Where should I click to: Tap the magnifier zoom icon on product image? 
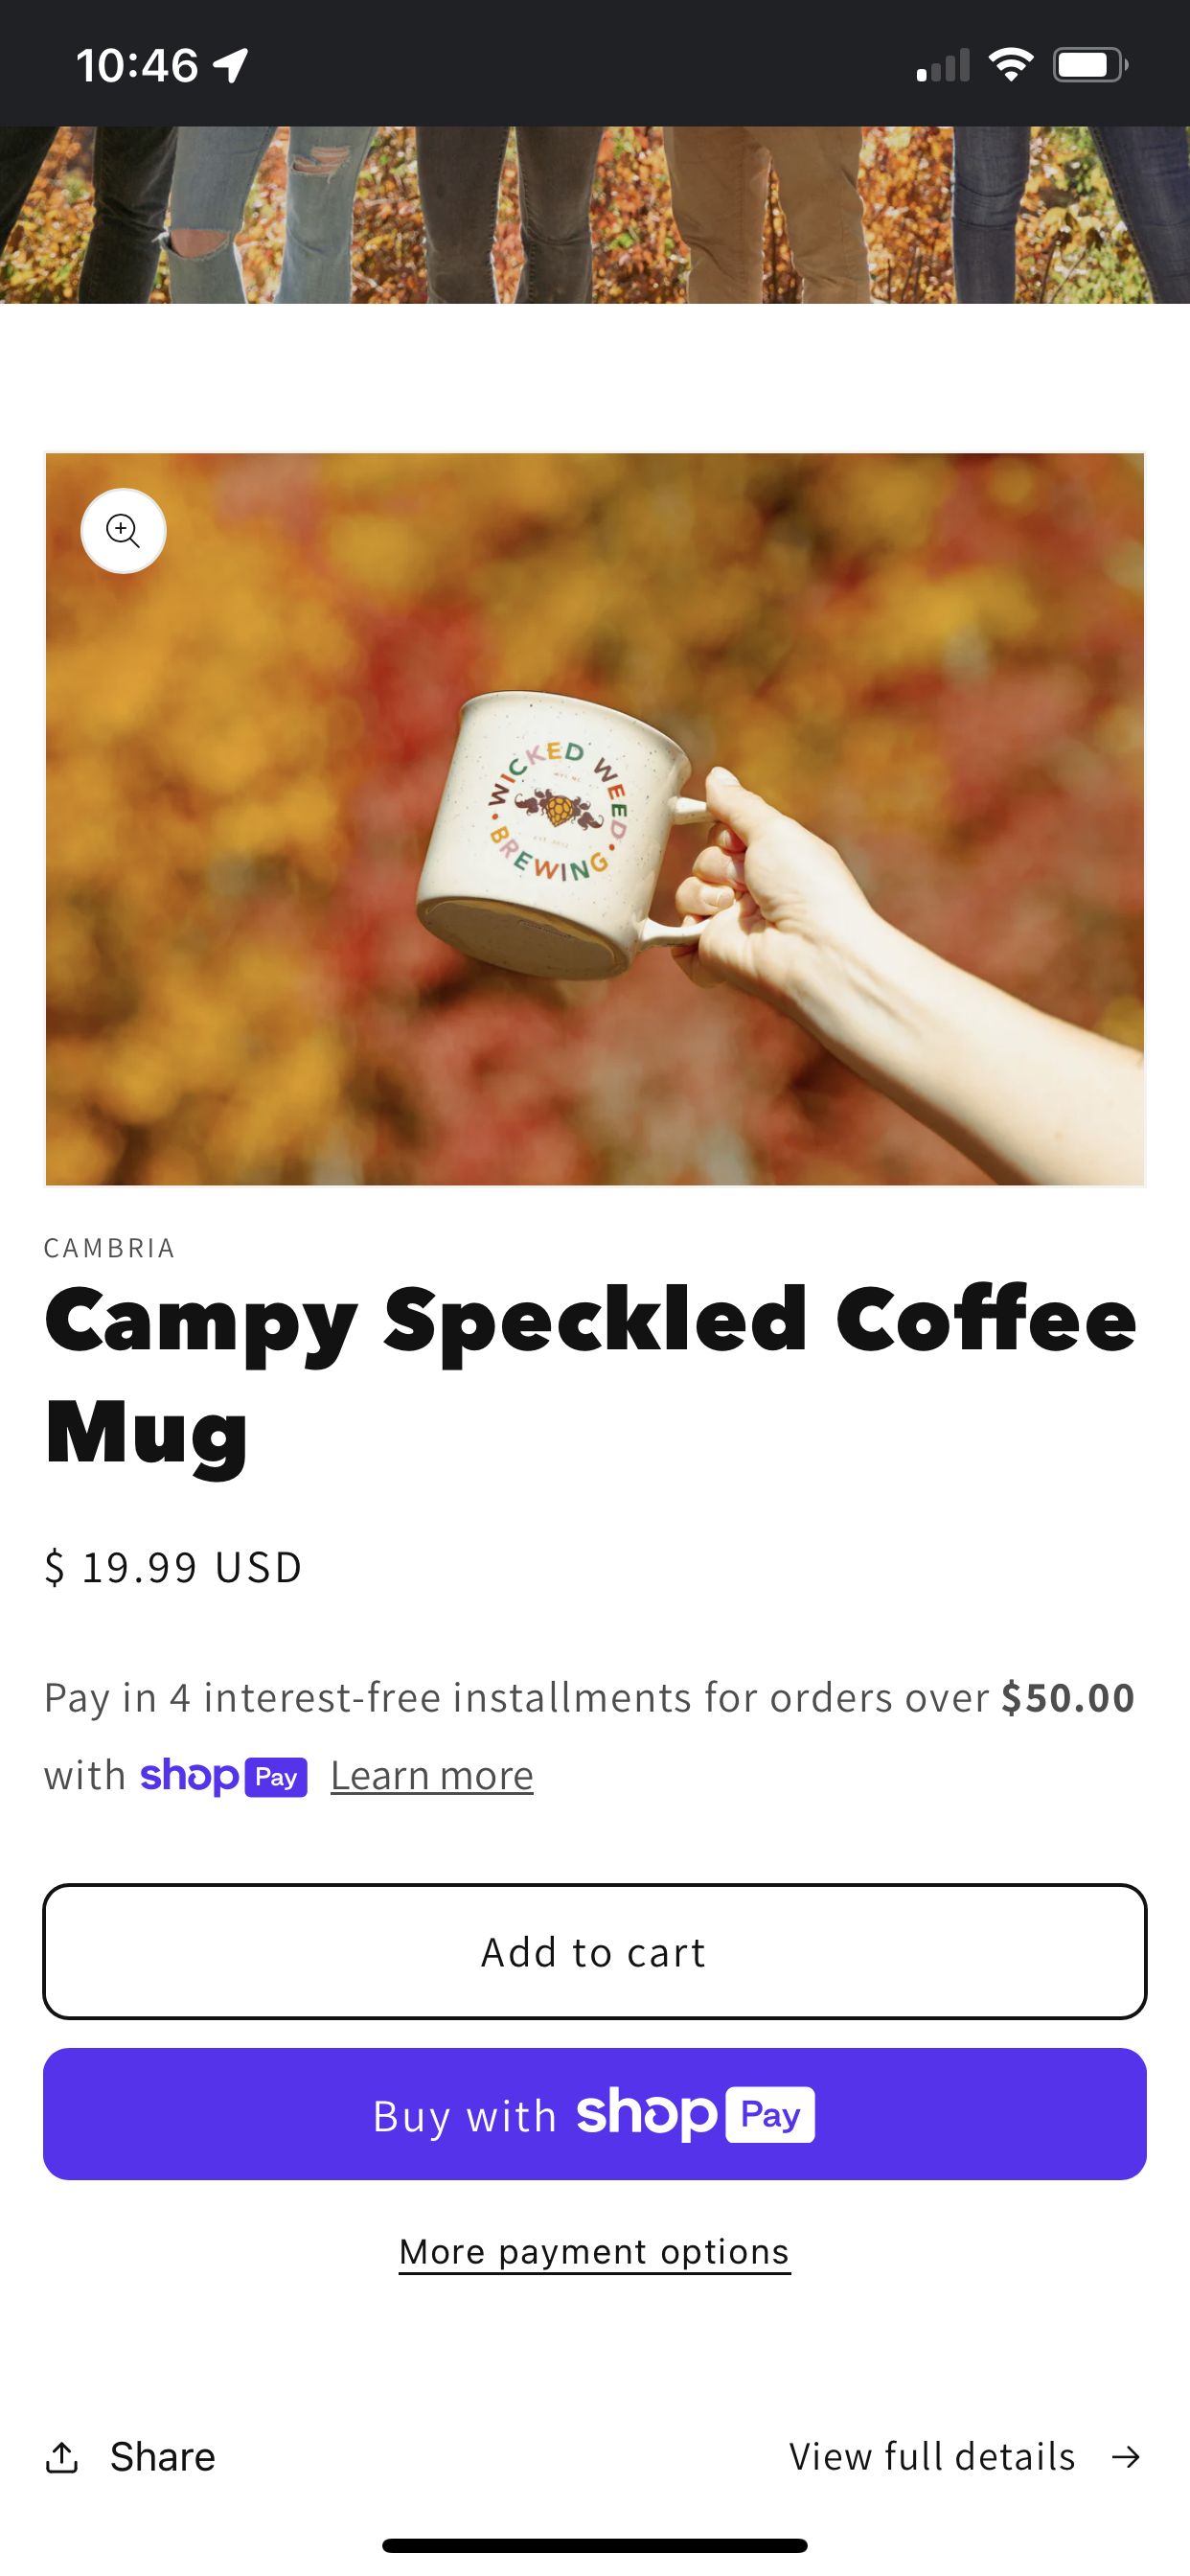(123, 530)
